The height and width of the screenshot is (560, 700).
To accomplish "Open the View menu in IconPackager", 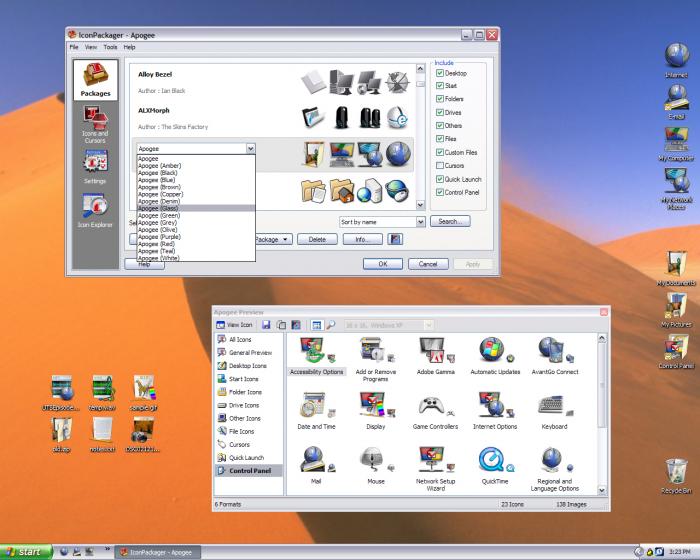I will pos(91,47).
